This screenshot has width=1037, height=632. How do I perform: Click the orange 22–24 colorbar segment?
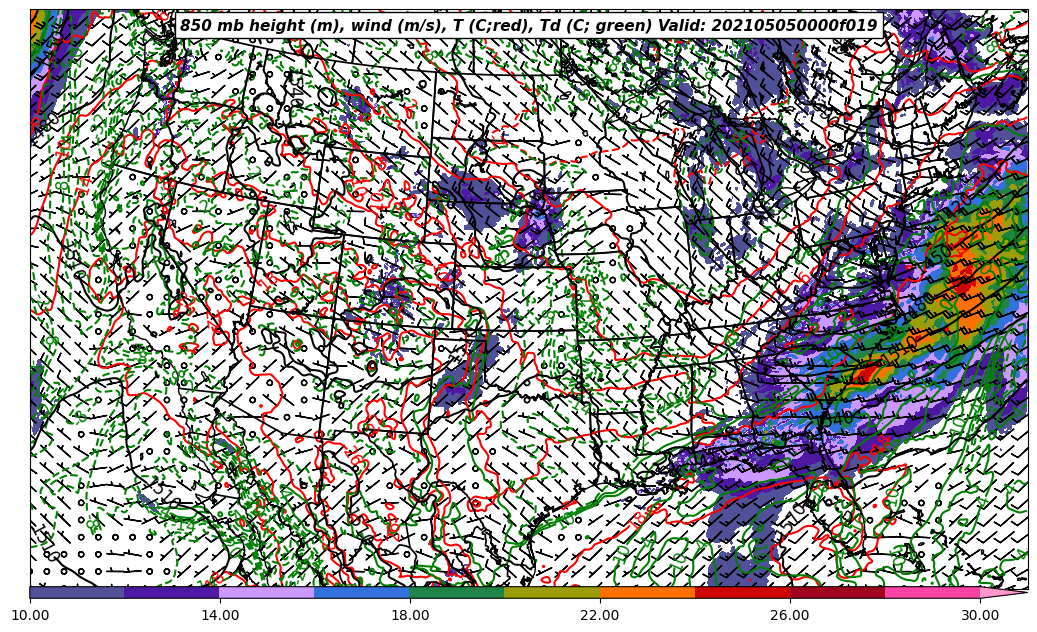(647, 592)
